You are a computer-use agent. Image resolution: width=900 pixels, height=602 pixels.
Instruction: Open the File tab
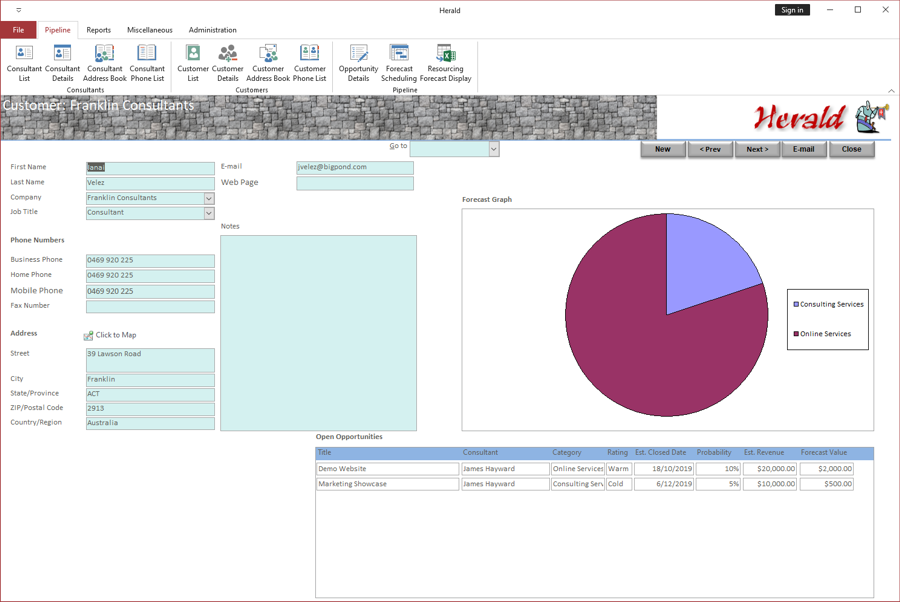click(x=18, y=30)
